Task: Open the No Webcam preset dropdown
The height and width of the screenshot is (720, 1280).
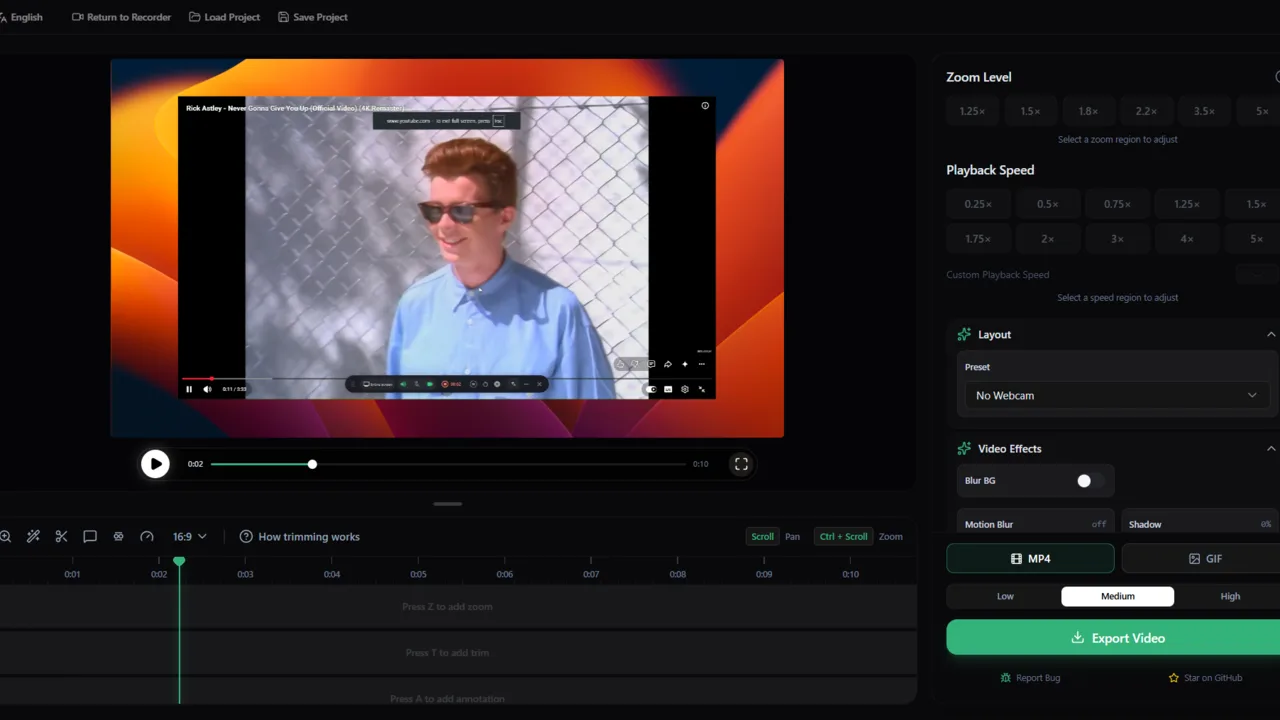Action: pyautogui.click(x=1116, y=396)
